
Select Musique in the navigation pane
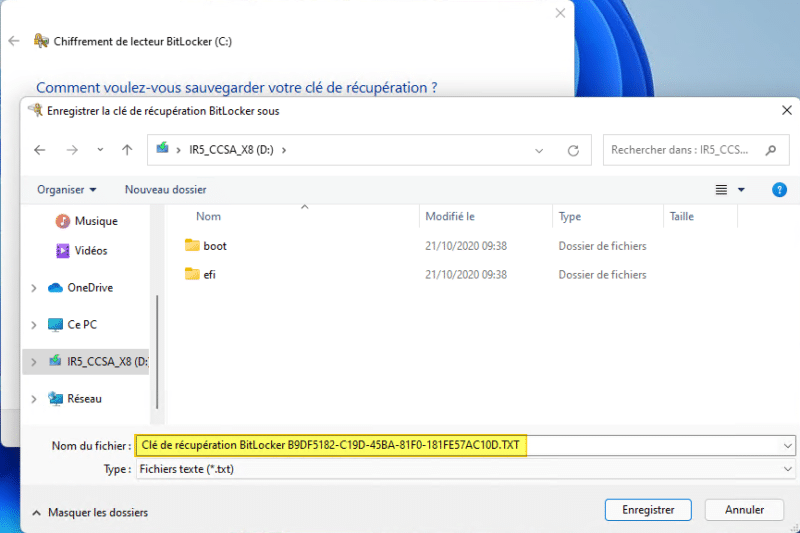[96, 221]
